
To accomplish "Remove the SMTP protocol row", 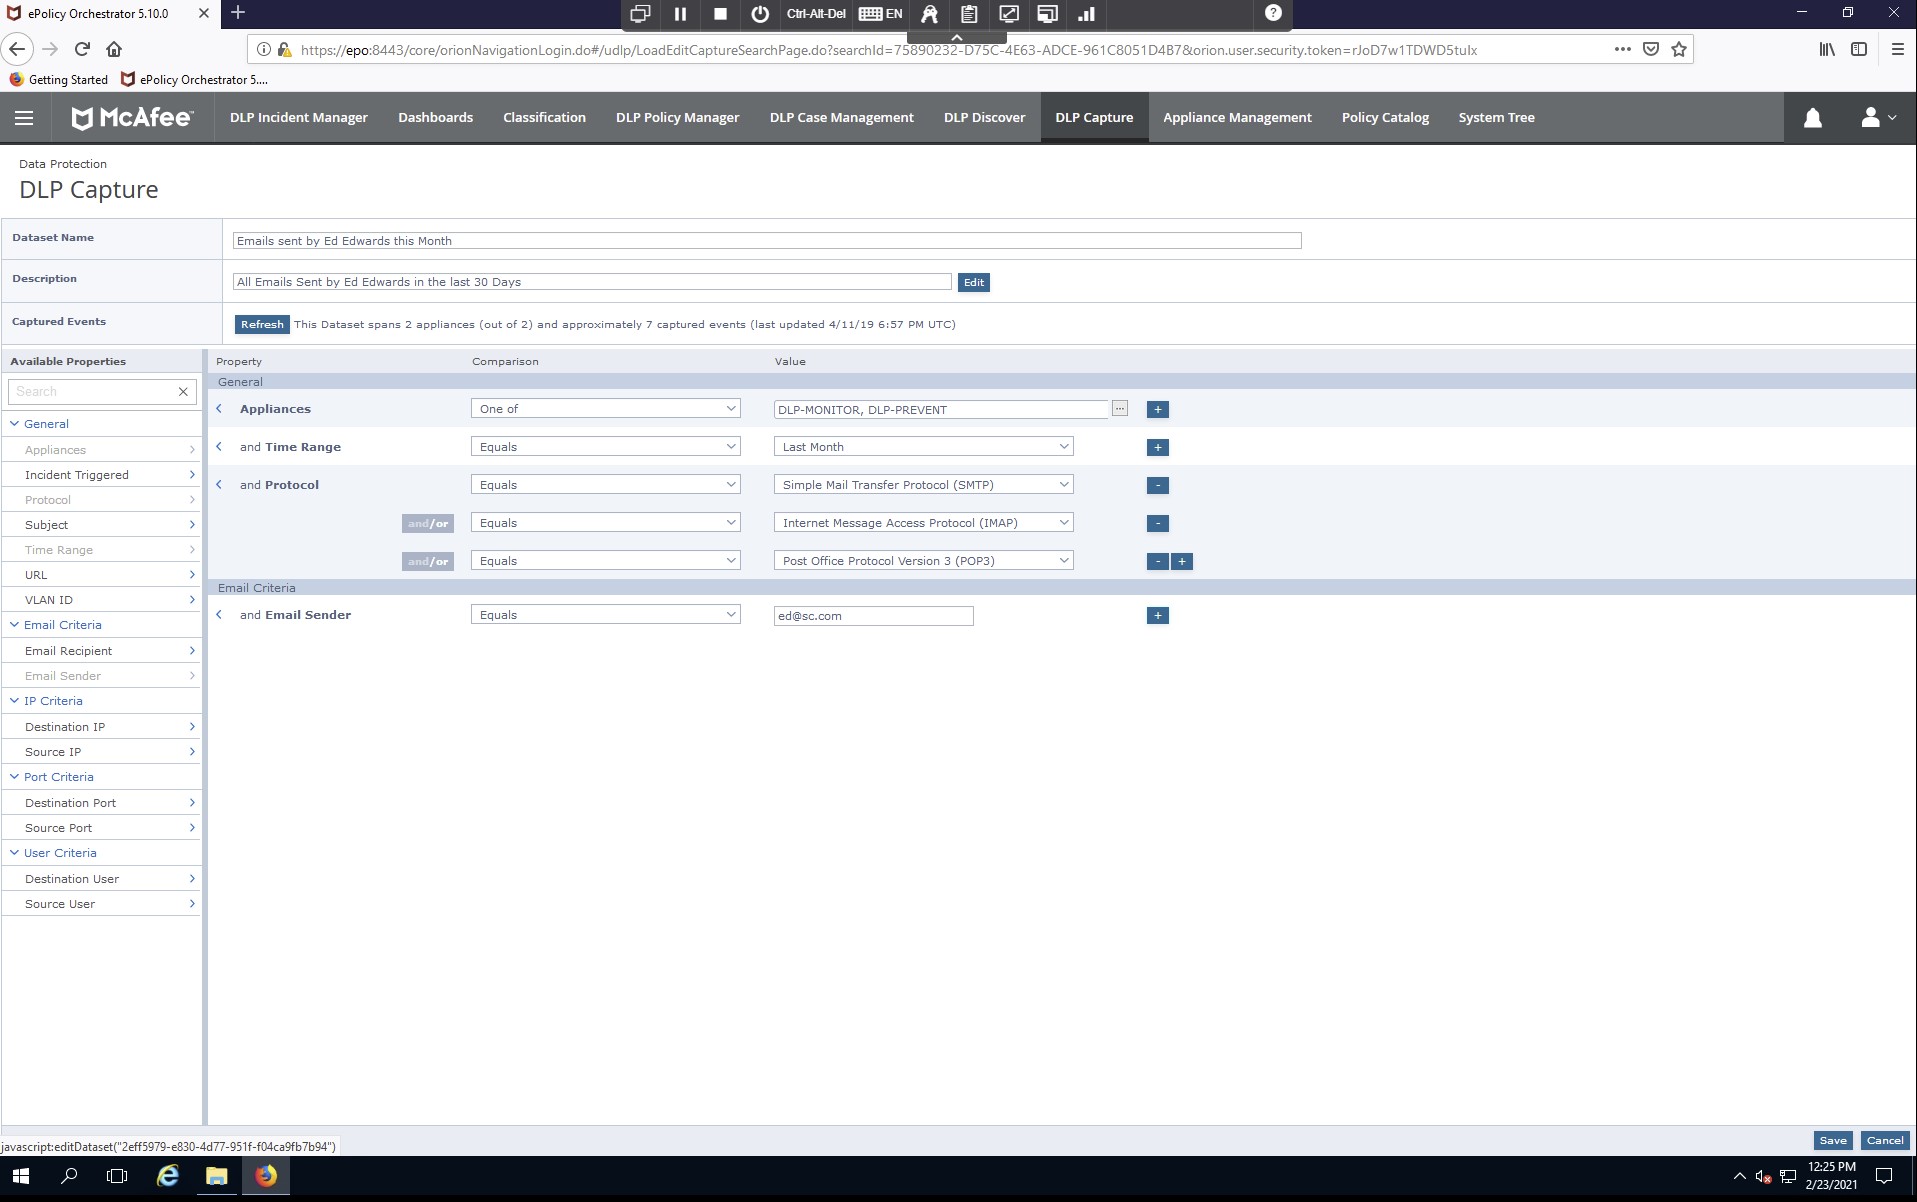I will click(1158, 486).
